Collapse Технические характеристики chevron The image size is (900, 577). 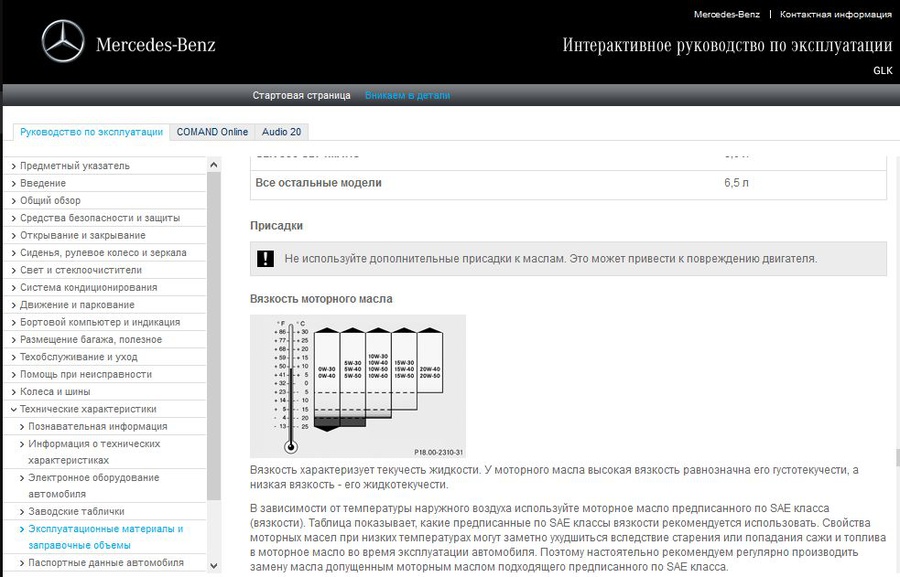tap(14, 409)
